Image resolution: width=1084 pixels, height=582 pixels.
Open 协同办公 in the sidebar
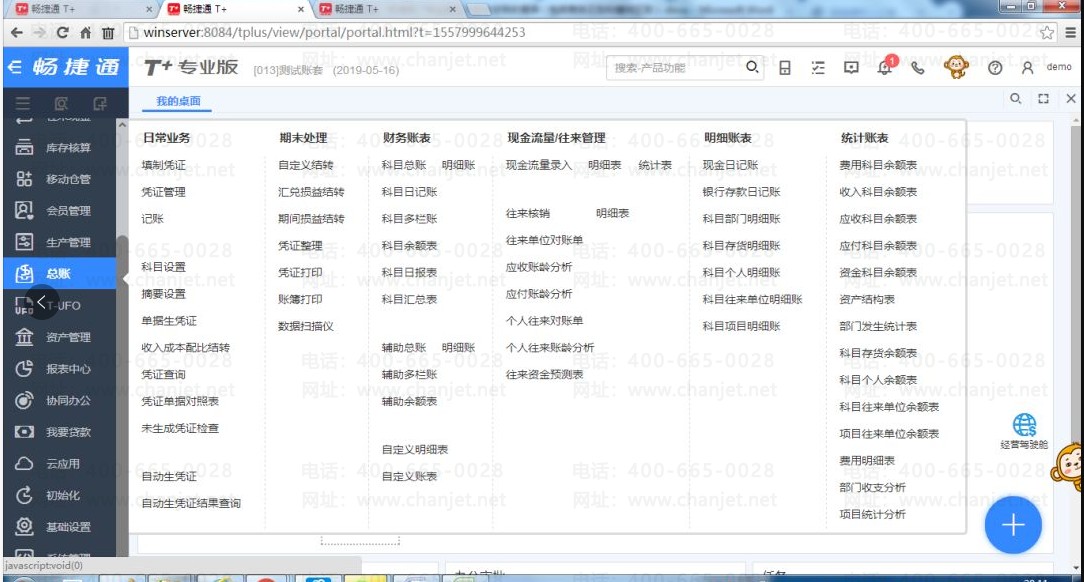click(x=59, y=400)
